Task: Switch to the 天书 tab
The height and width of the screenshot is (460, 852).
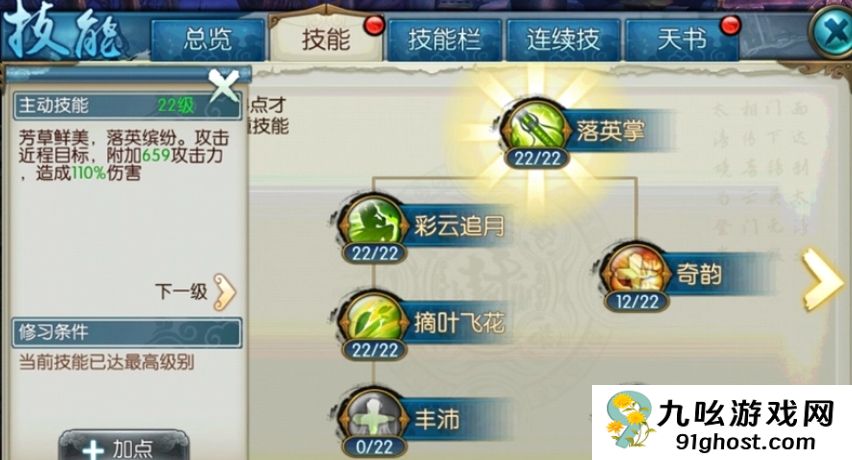Action: 682,40
